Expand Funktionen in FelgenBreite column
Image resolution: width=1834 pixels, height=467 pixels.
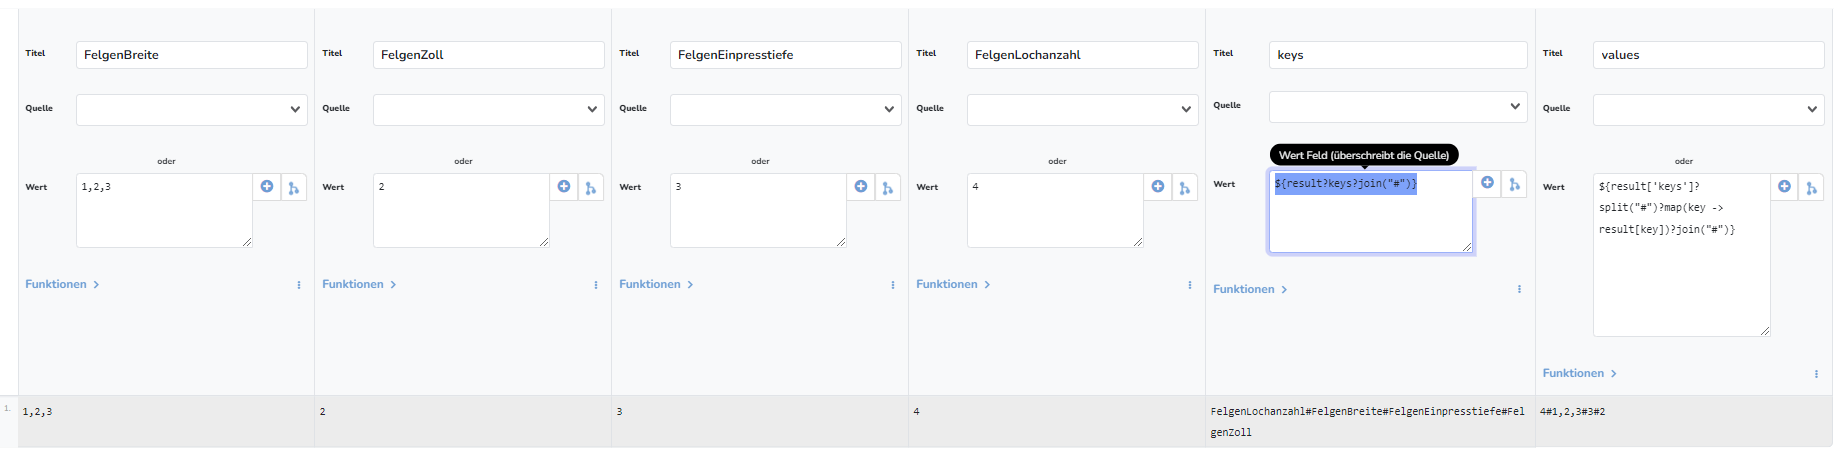point(62,284)
